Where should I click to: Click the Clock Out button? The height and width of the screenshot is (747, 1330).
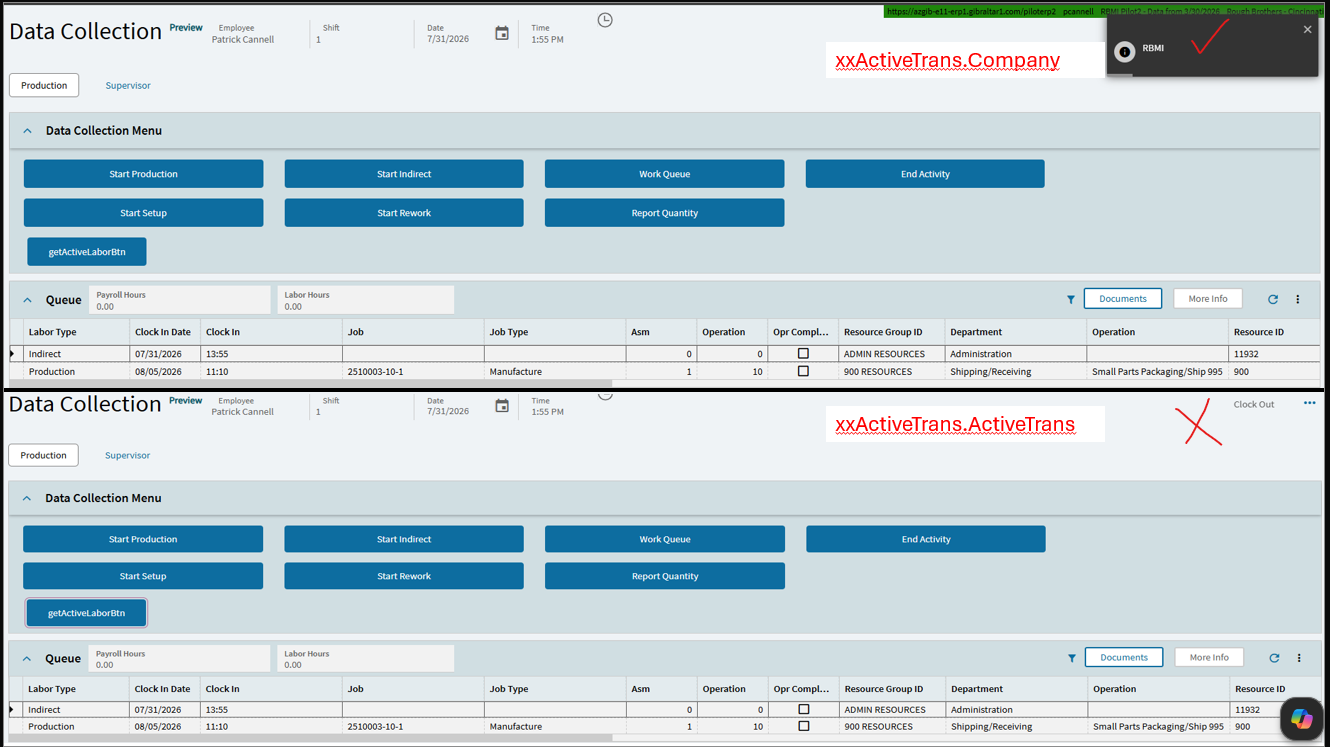click(1254, 404)
